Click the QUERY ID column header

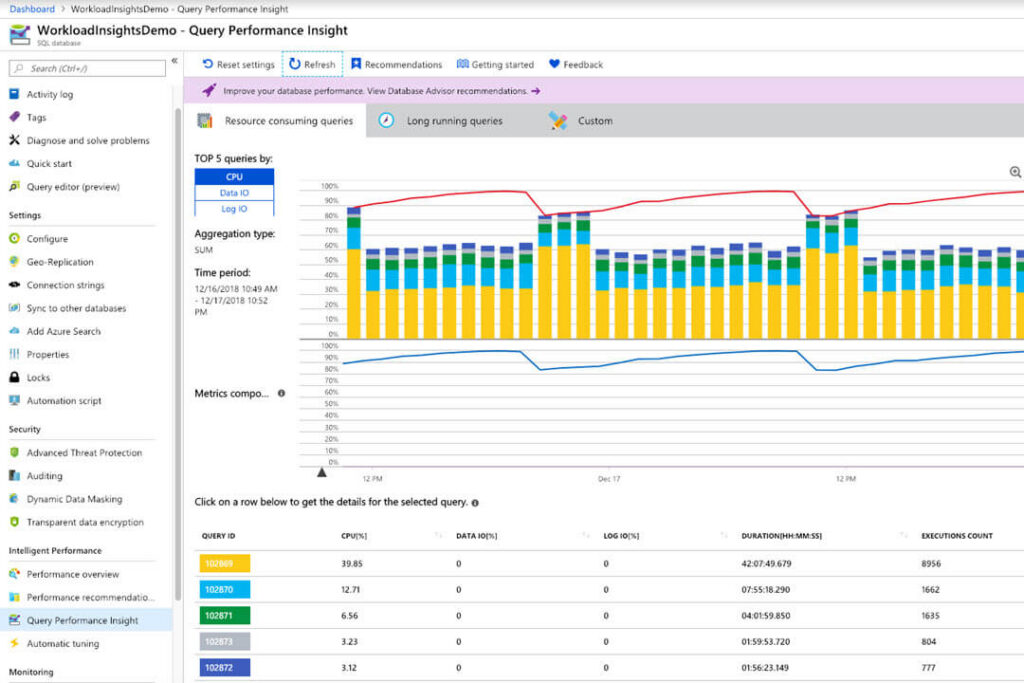click(x=218, y=535)
